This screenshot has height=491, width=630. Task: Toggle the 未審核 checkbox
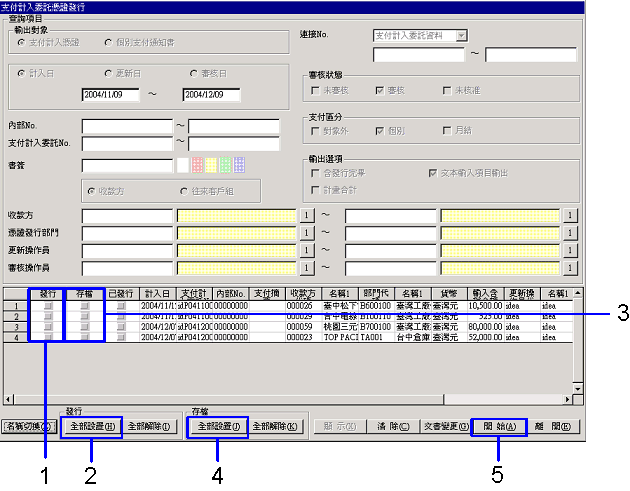(x=316, y=90)
